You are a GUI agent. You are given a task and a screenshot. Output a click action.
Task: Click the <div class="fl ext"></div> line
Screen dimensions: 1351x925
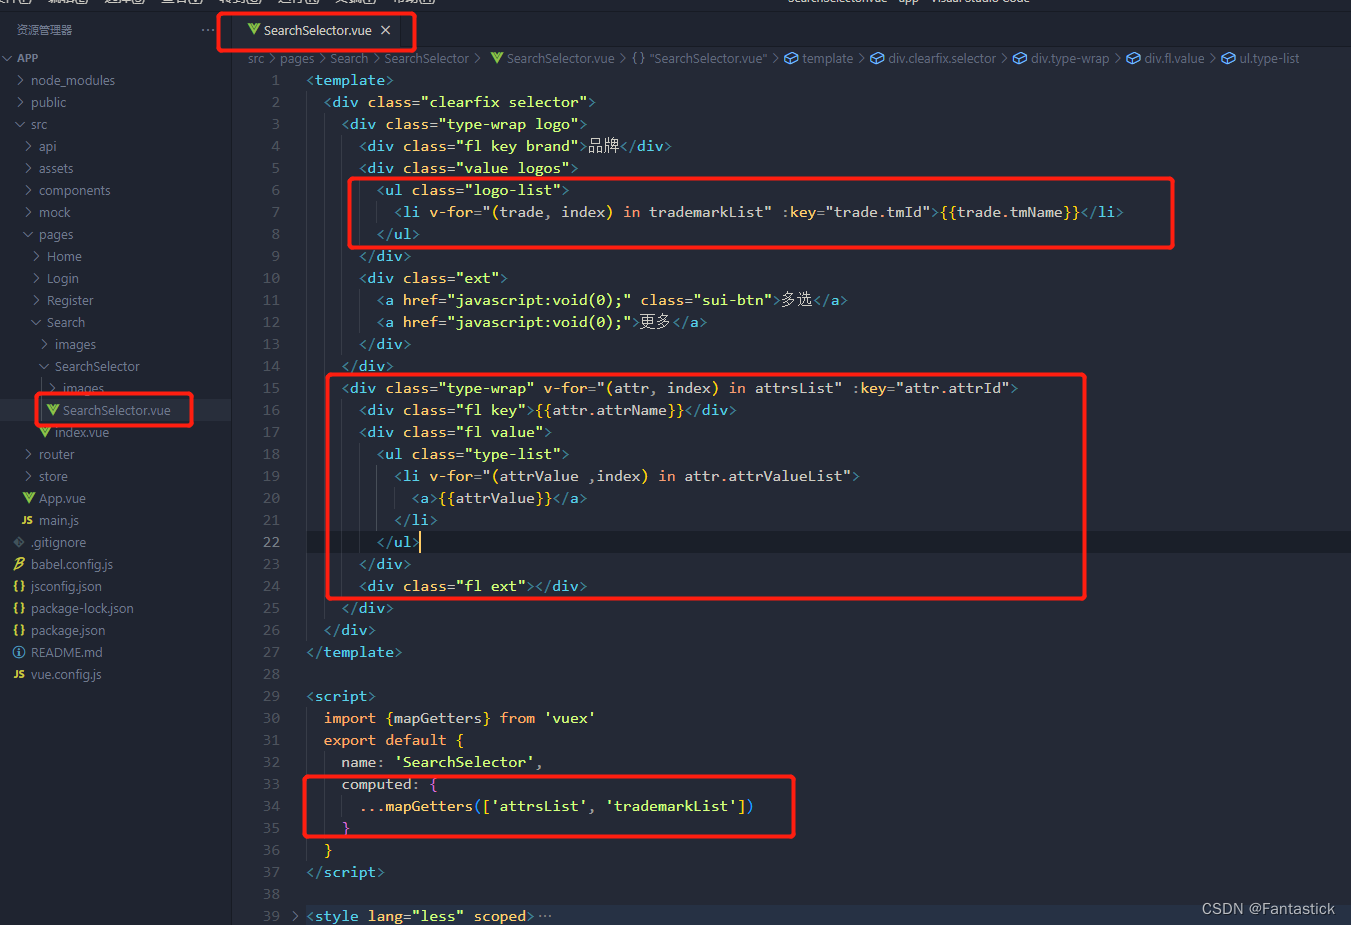473,586
